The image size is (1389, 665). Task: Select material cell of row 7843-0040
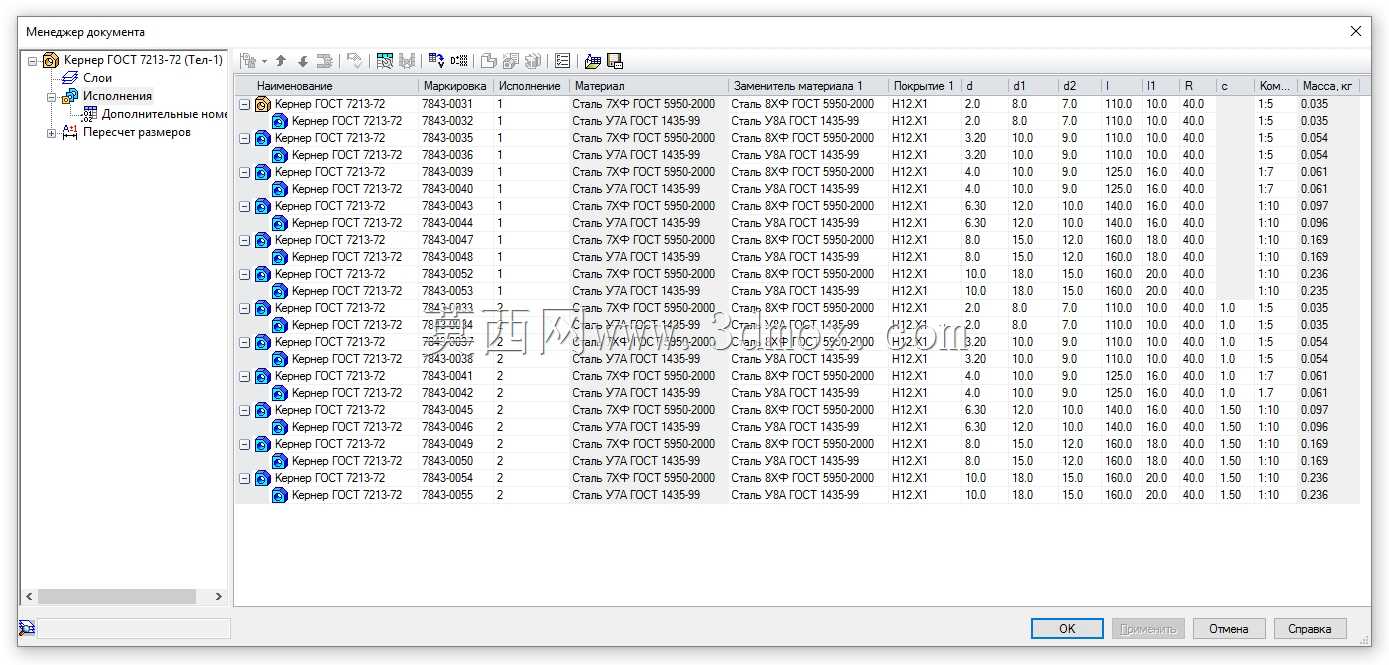(648, 189)
